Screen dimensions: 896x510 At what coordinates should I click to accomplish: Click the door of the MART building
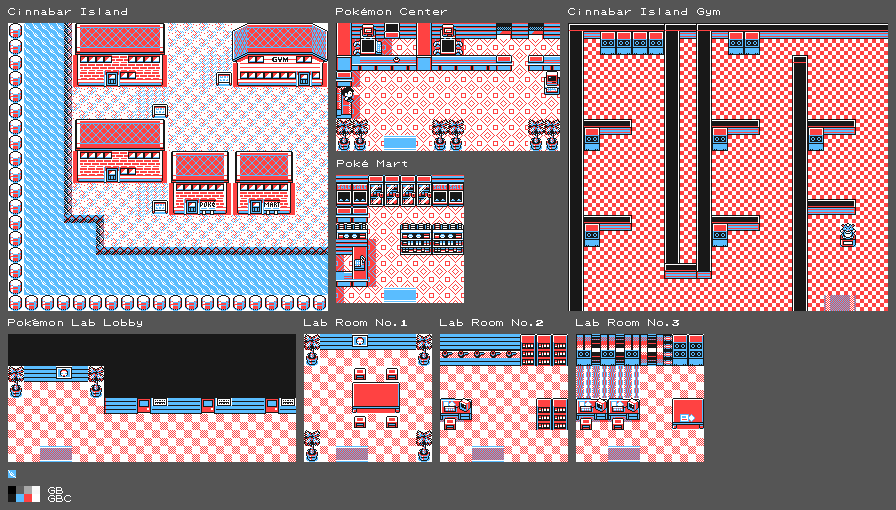click(x=256, y=206)
